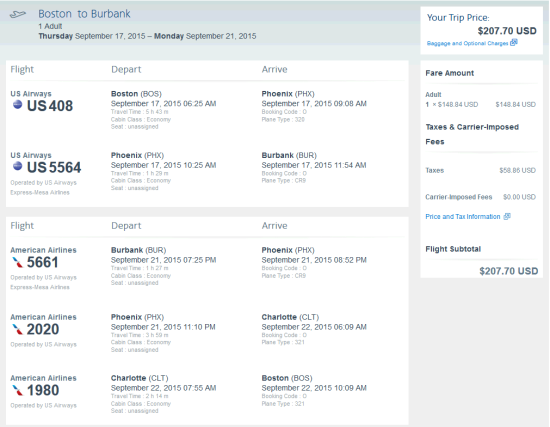550x427 pixels.
Task: Click the US Airways logo next to US 408
Action: click(x=18, y=105)
